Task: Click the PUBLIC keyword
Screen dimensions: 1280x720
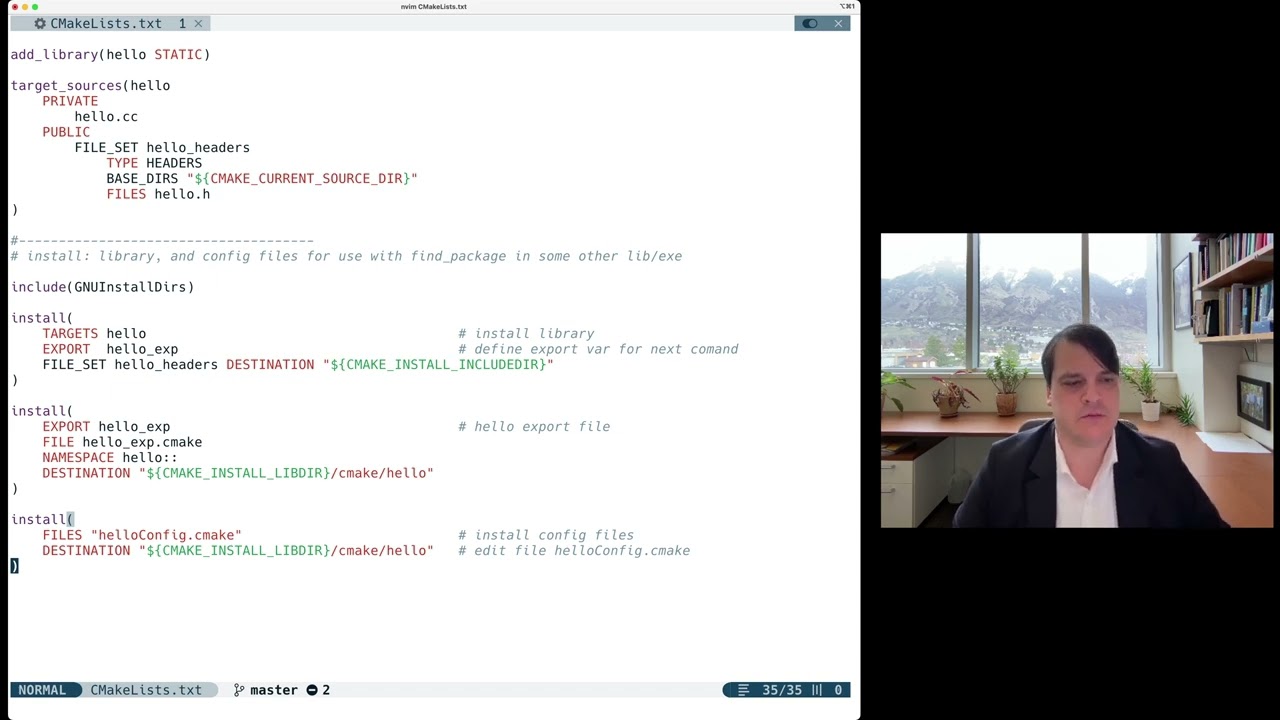Action: [x=66, y=132]
